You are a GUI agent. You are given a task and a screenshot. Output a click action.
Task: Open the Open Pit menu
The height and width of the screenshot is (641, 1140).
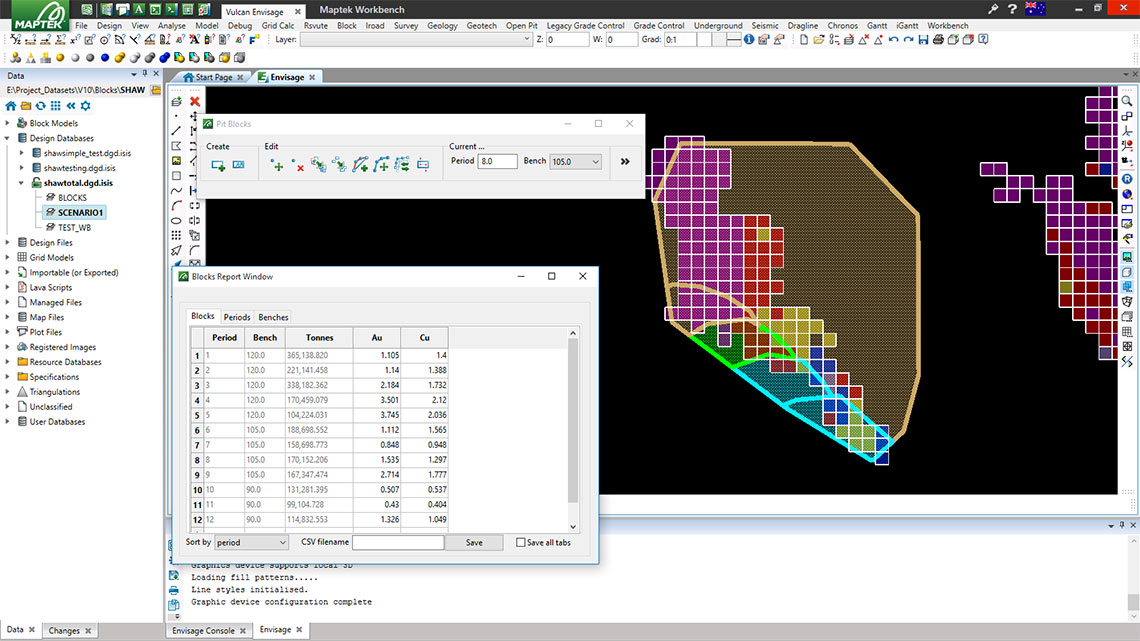point(521,25)
